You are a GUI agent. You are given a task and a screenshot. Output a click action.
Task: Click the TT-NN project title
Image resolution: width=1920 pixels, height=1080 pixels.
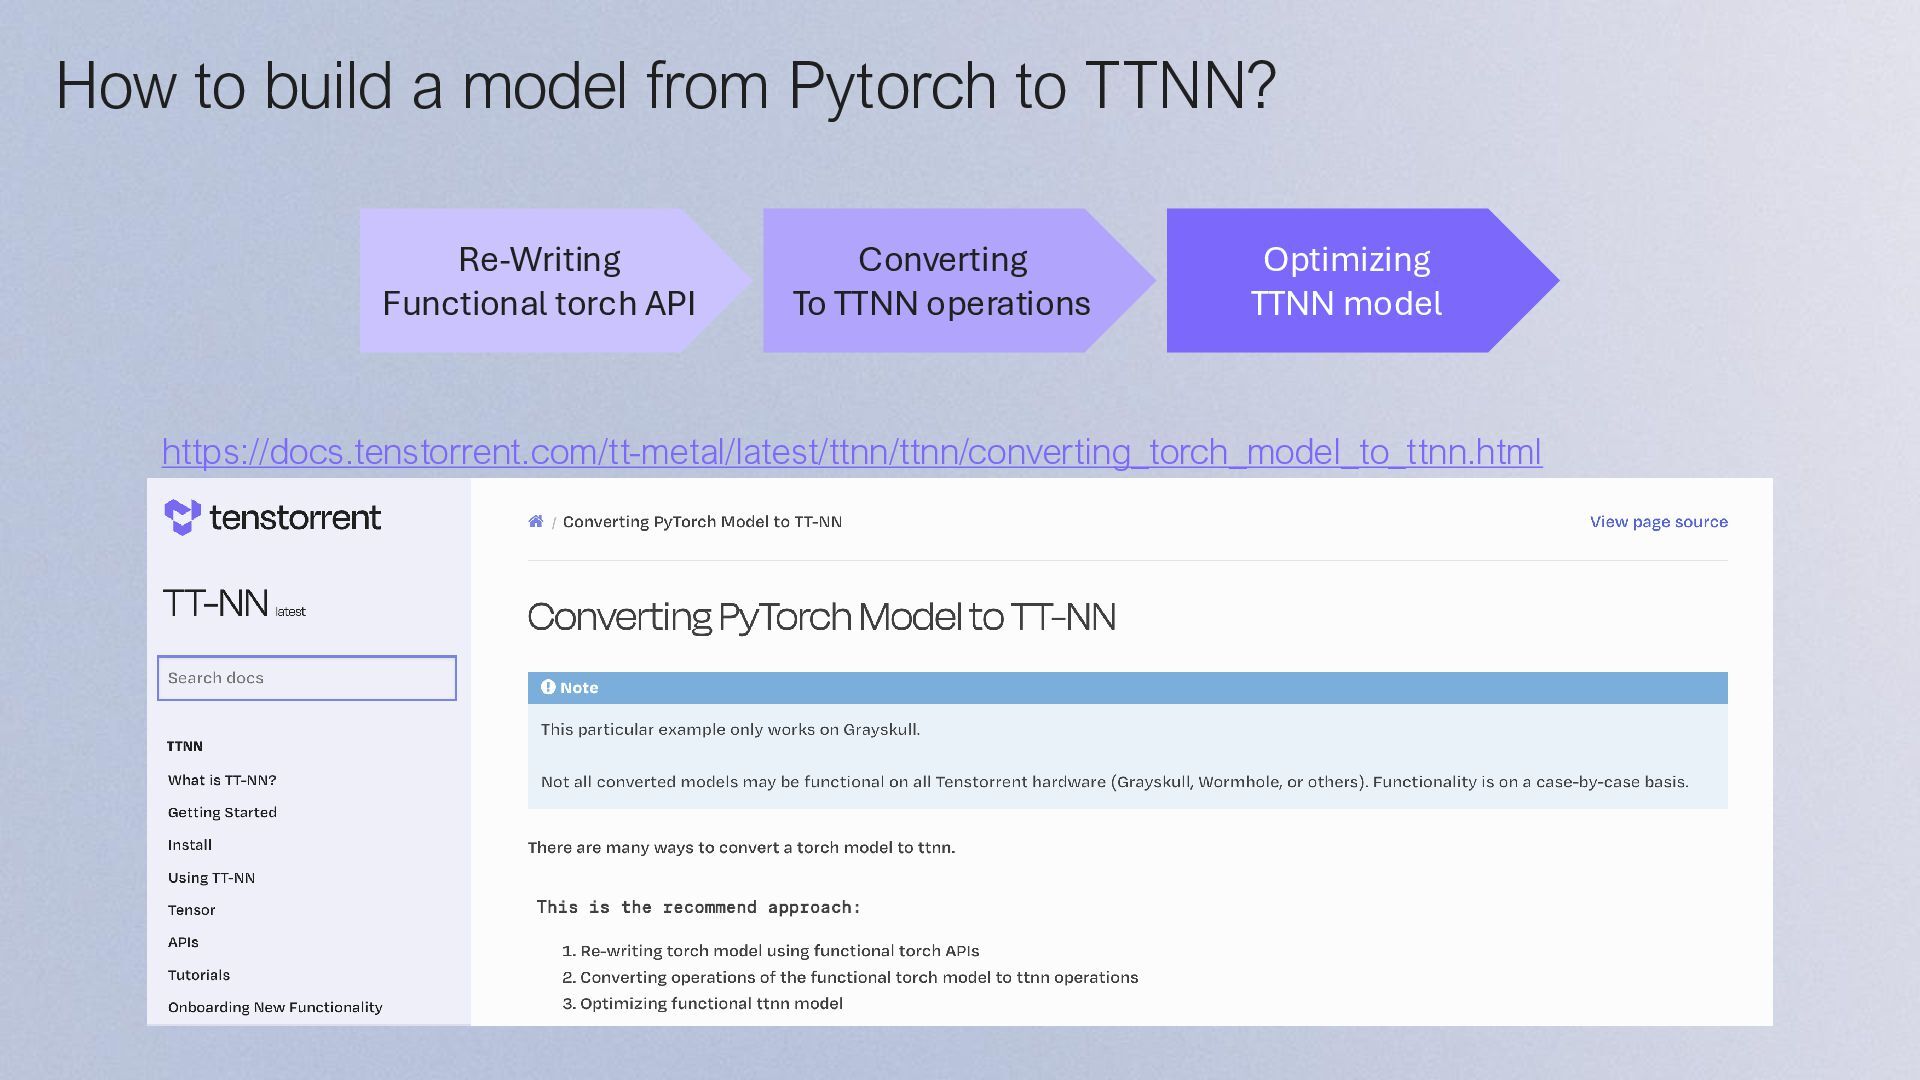click(215, 603)
